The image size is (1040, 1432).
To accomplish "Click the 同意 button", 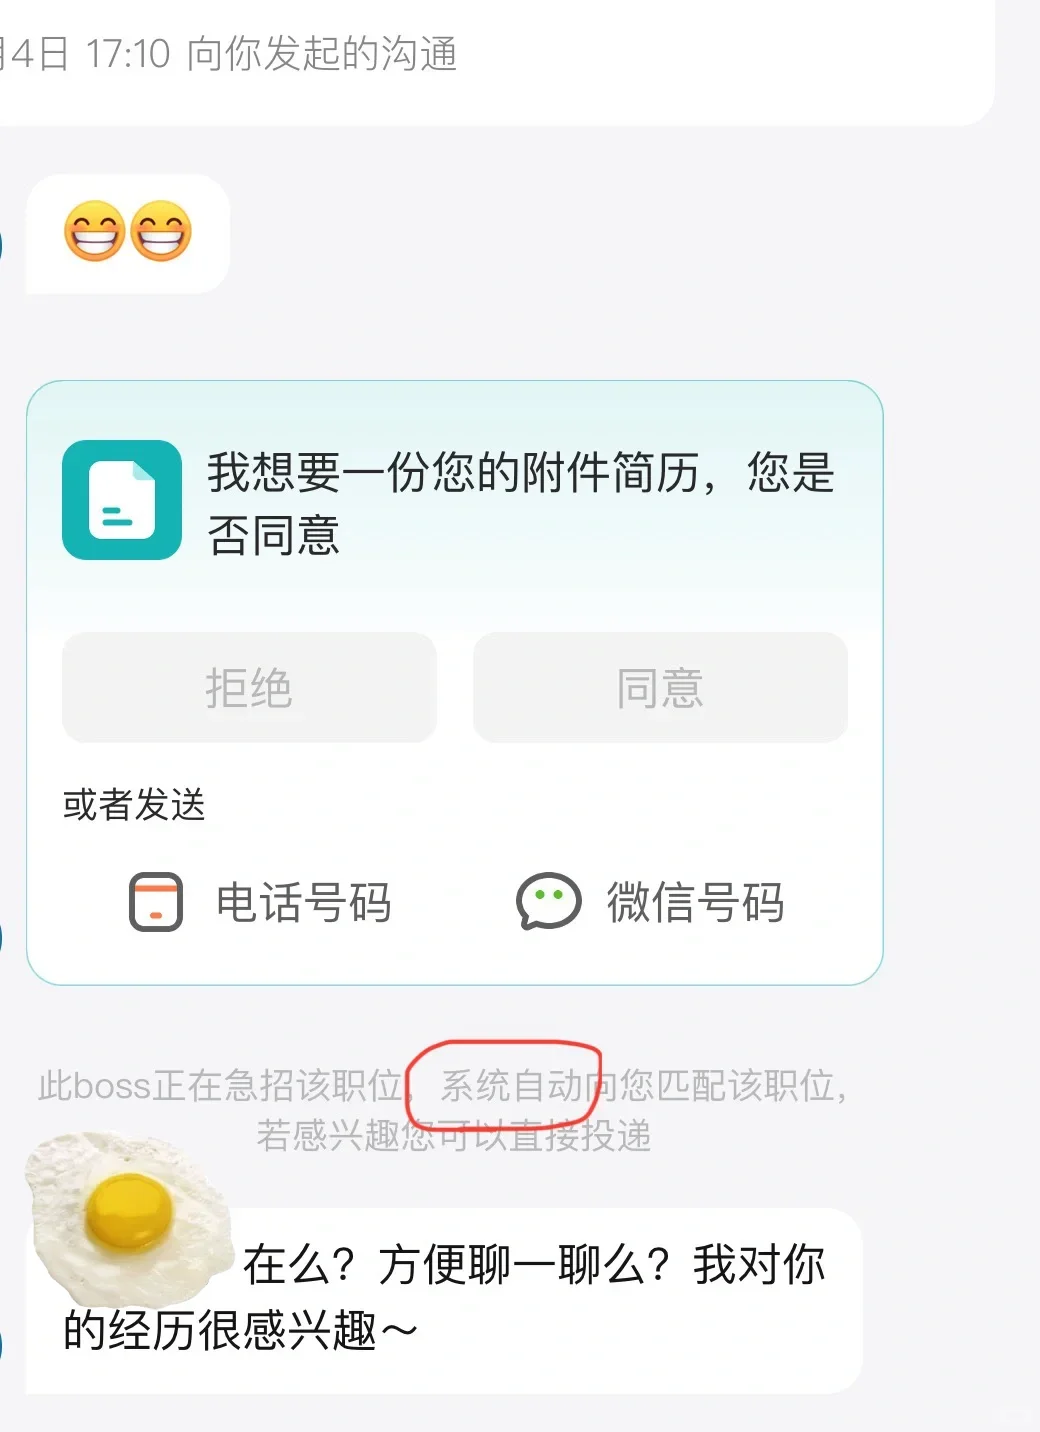I will click(x=660, y=687).
